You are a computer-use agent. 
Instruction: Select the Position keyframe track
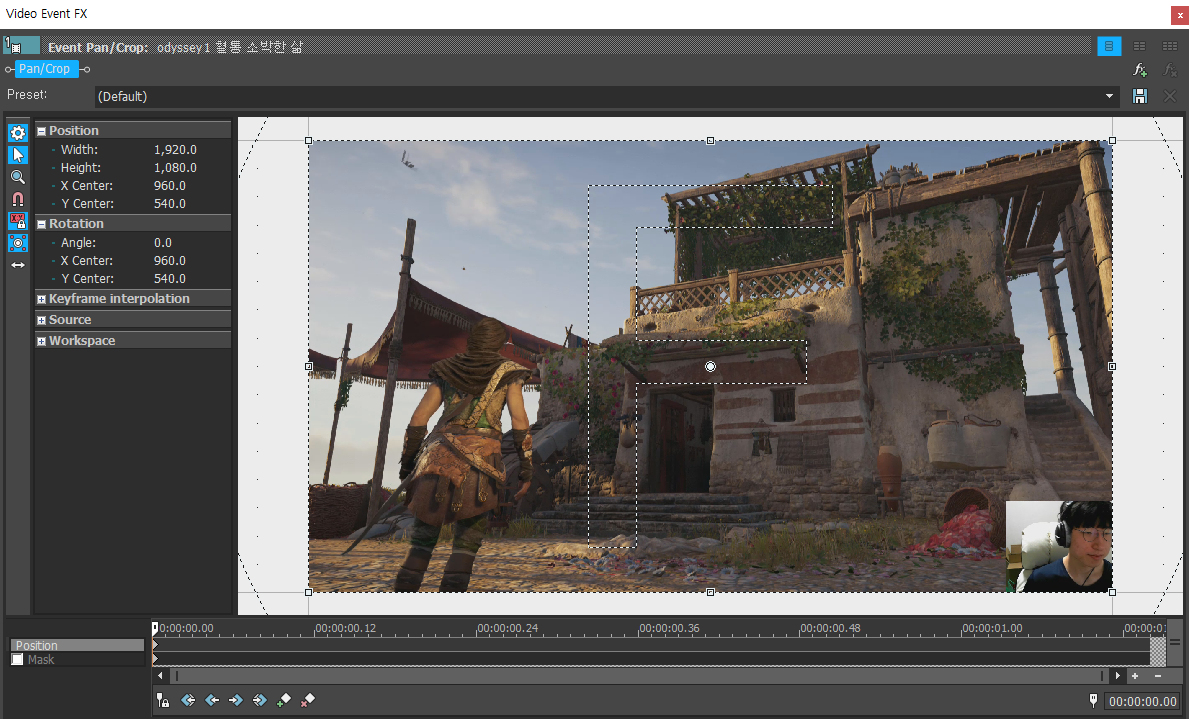pos(77,645)
